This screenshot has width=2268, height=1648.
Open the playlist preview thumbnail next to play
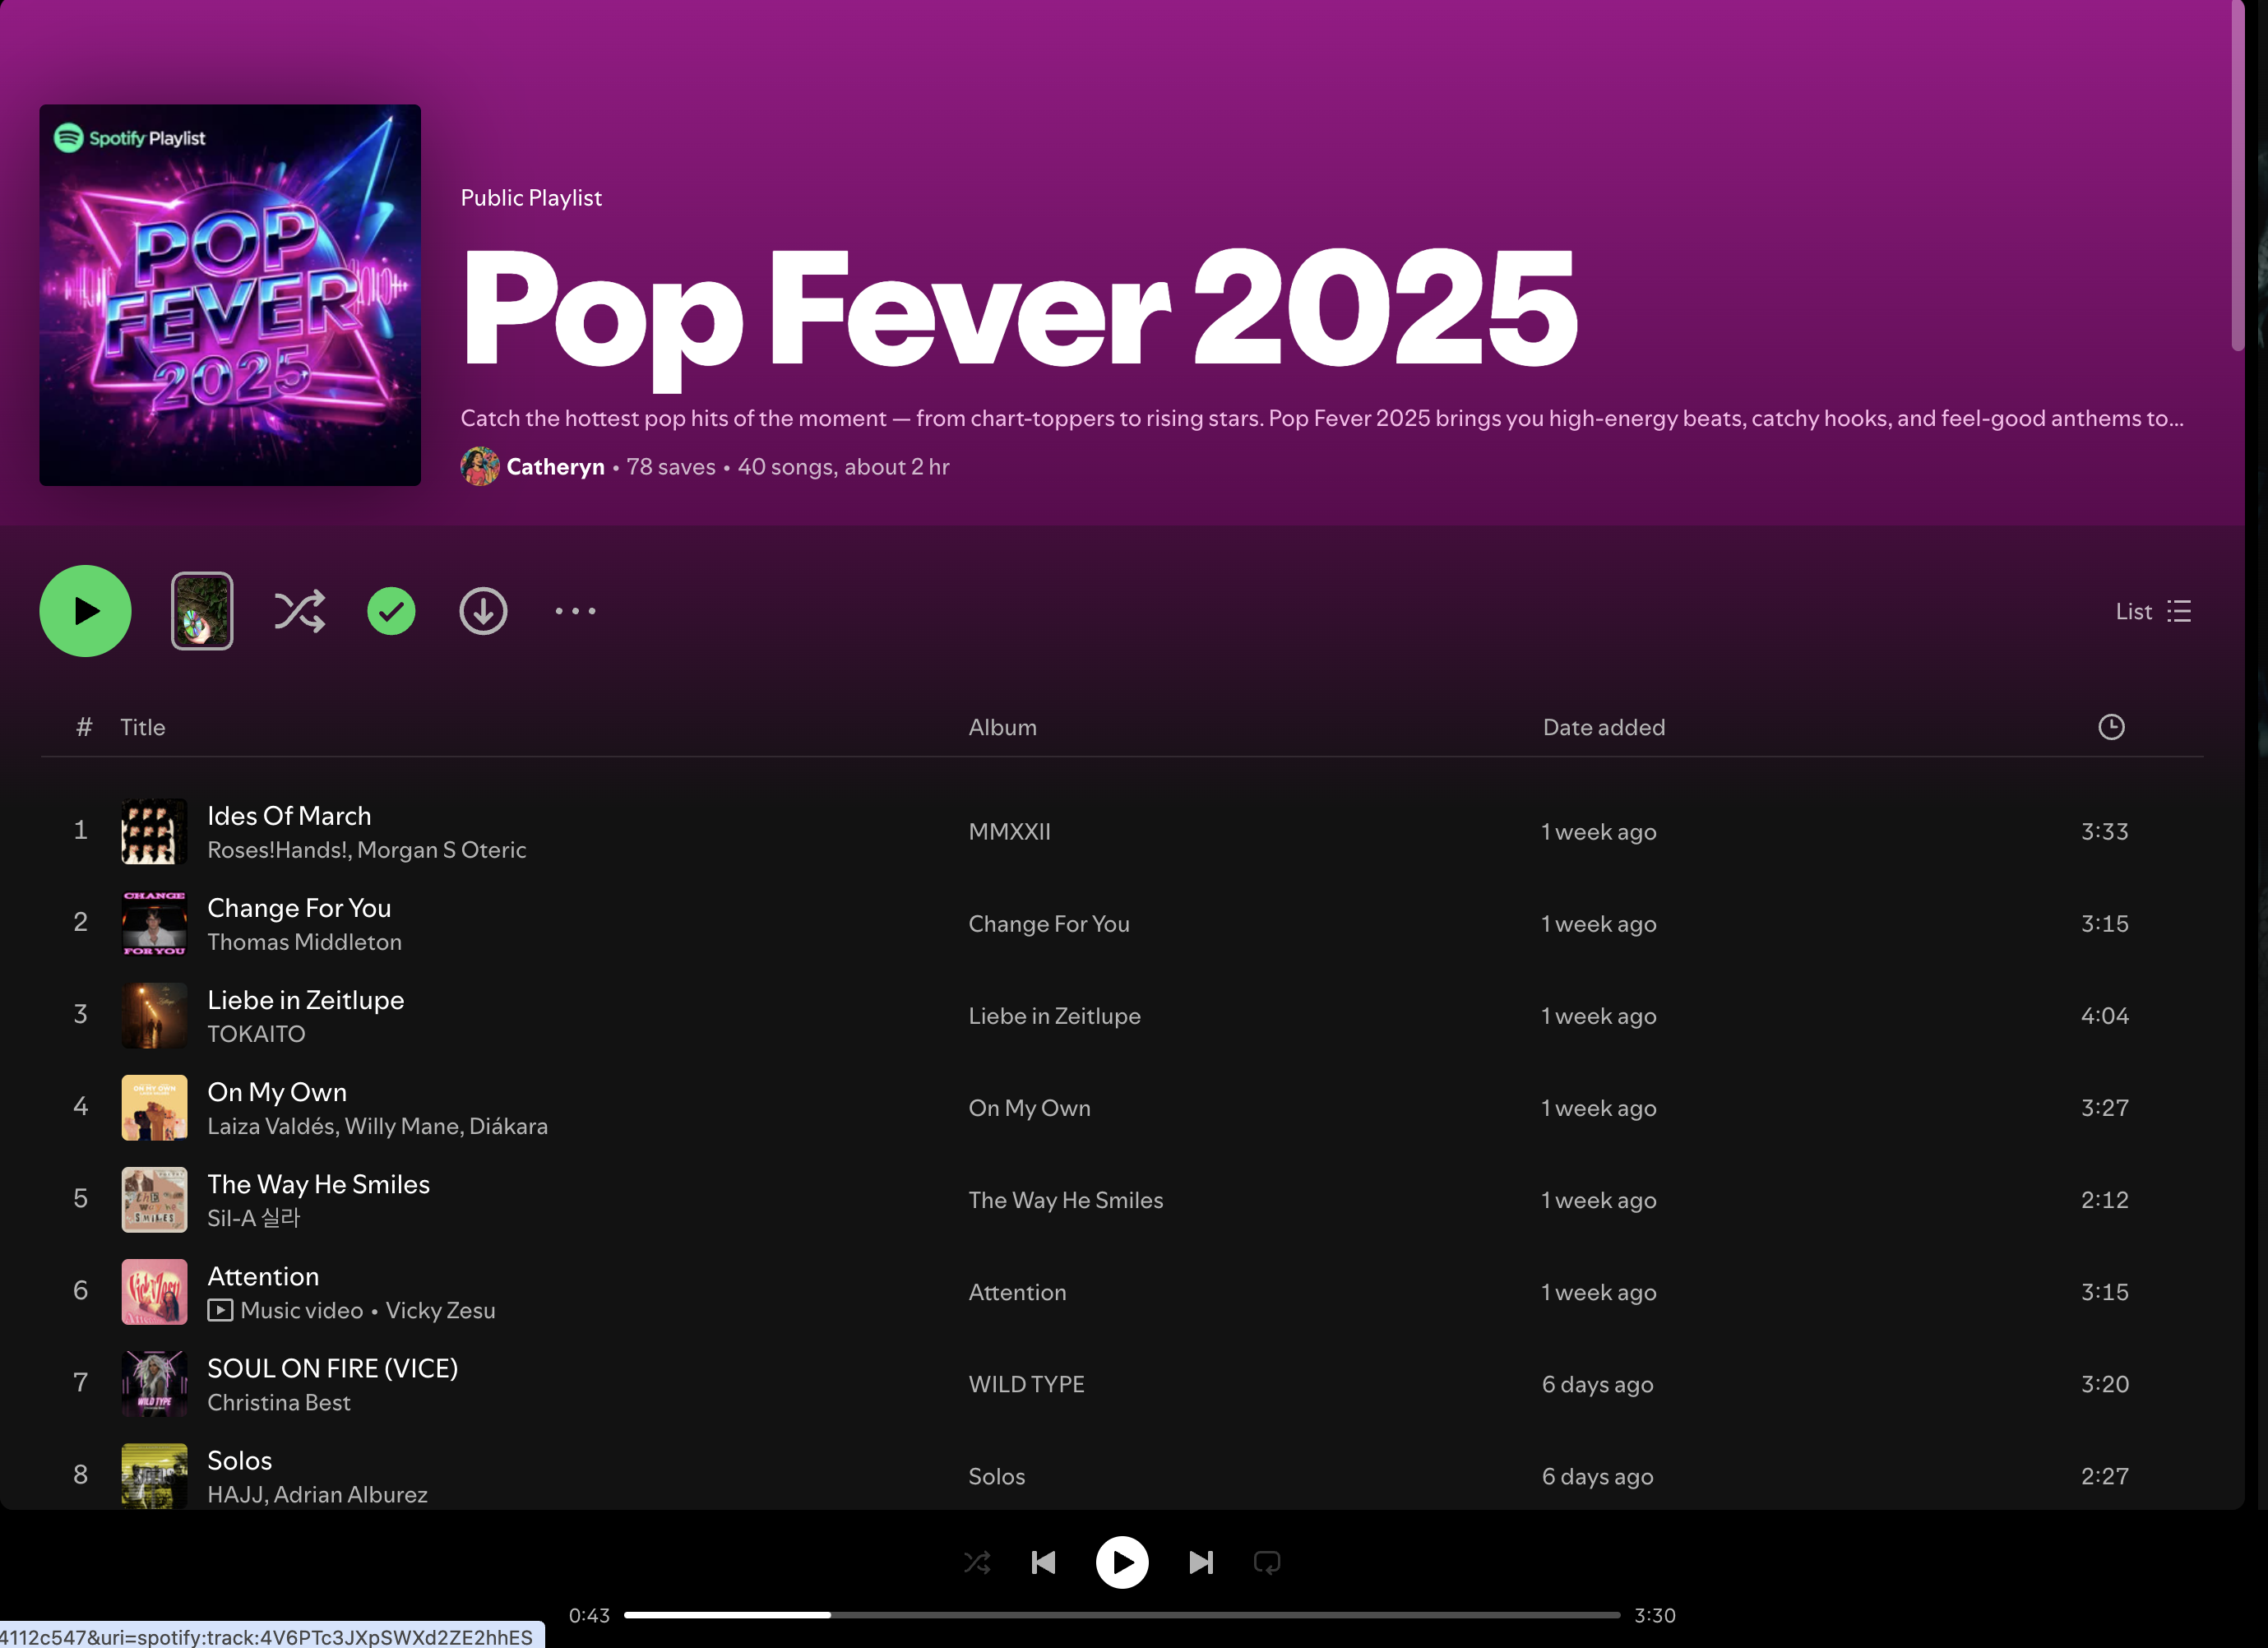tap(202, 611)
